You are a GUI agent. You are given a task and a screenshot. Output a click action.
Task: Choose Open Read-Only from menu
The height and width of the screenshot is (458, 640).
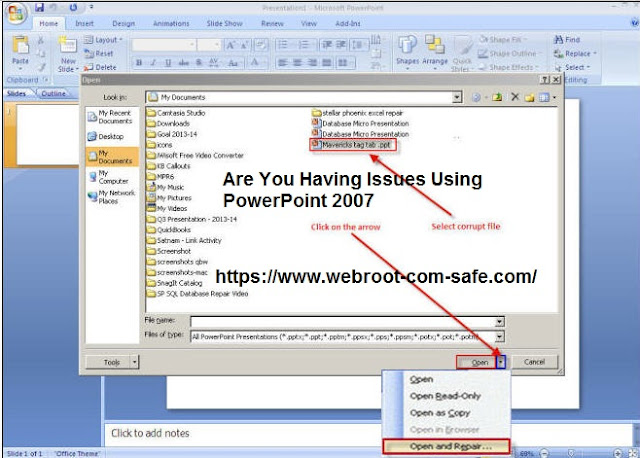click(447, 396)
